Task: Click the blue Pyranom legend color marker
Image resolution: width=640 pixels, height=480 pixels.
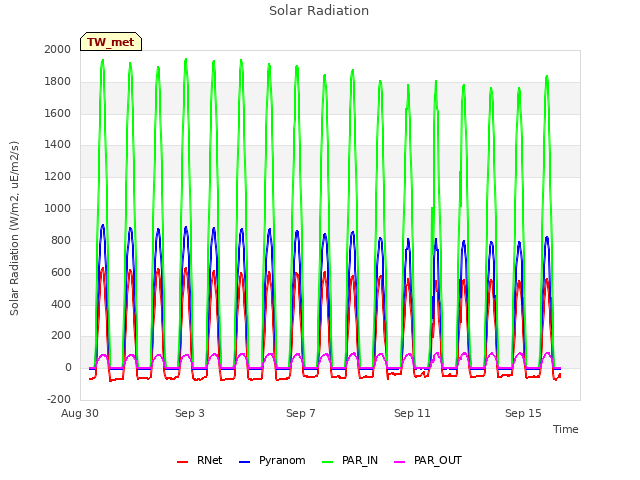Action: (x=244, y=462)
